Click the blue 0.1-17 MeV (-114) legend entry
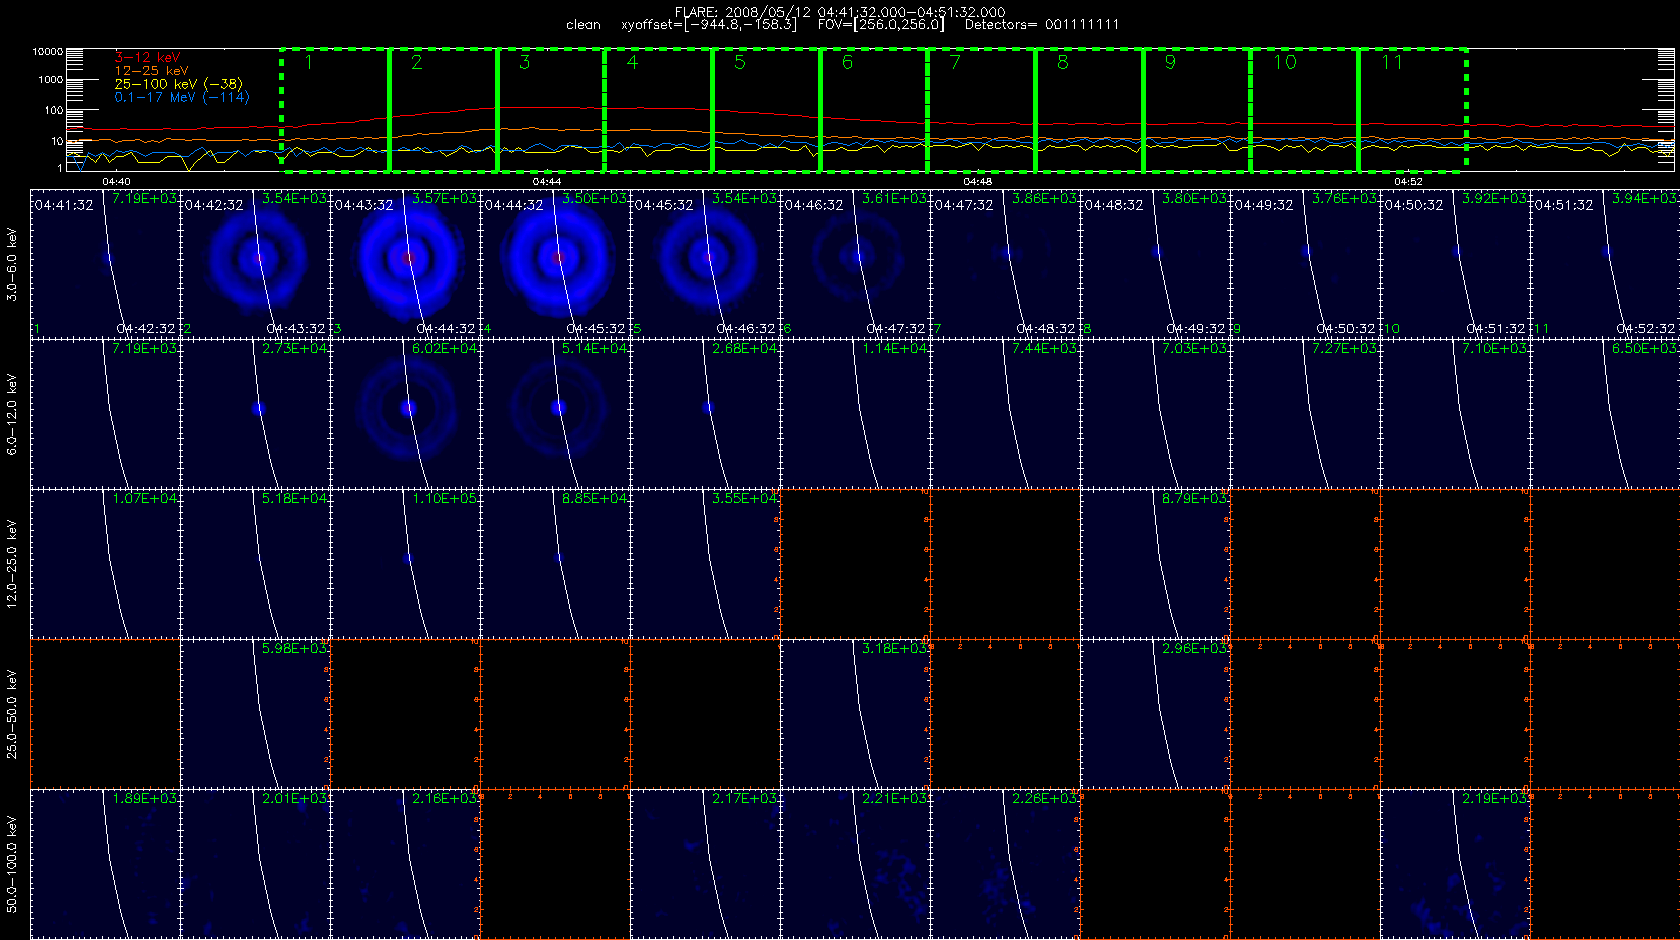This screenshot has width=1680, height=940. click(182, 97)
